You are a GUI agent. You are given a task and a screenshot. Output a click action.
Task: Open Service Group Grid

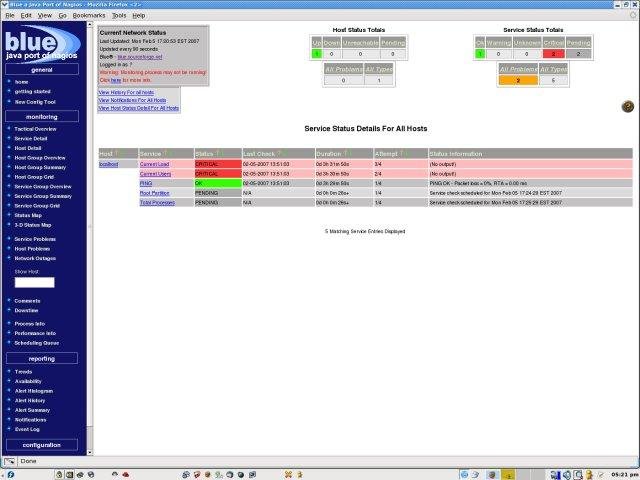click(x=37, y=206)
